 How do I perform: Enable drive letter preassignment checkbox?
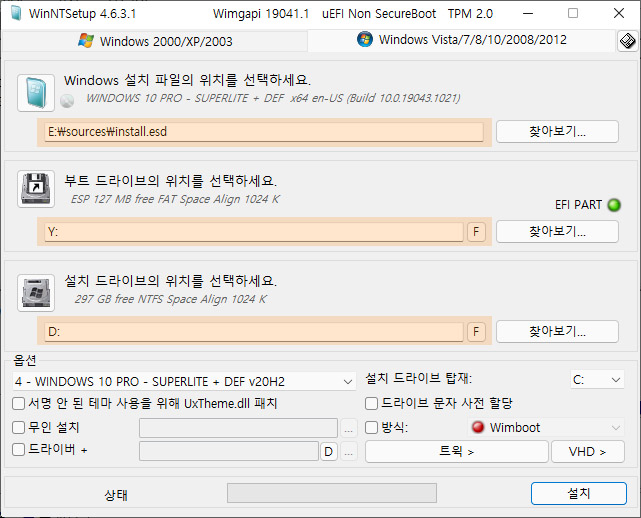[371, 404]
